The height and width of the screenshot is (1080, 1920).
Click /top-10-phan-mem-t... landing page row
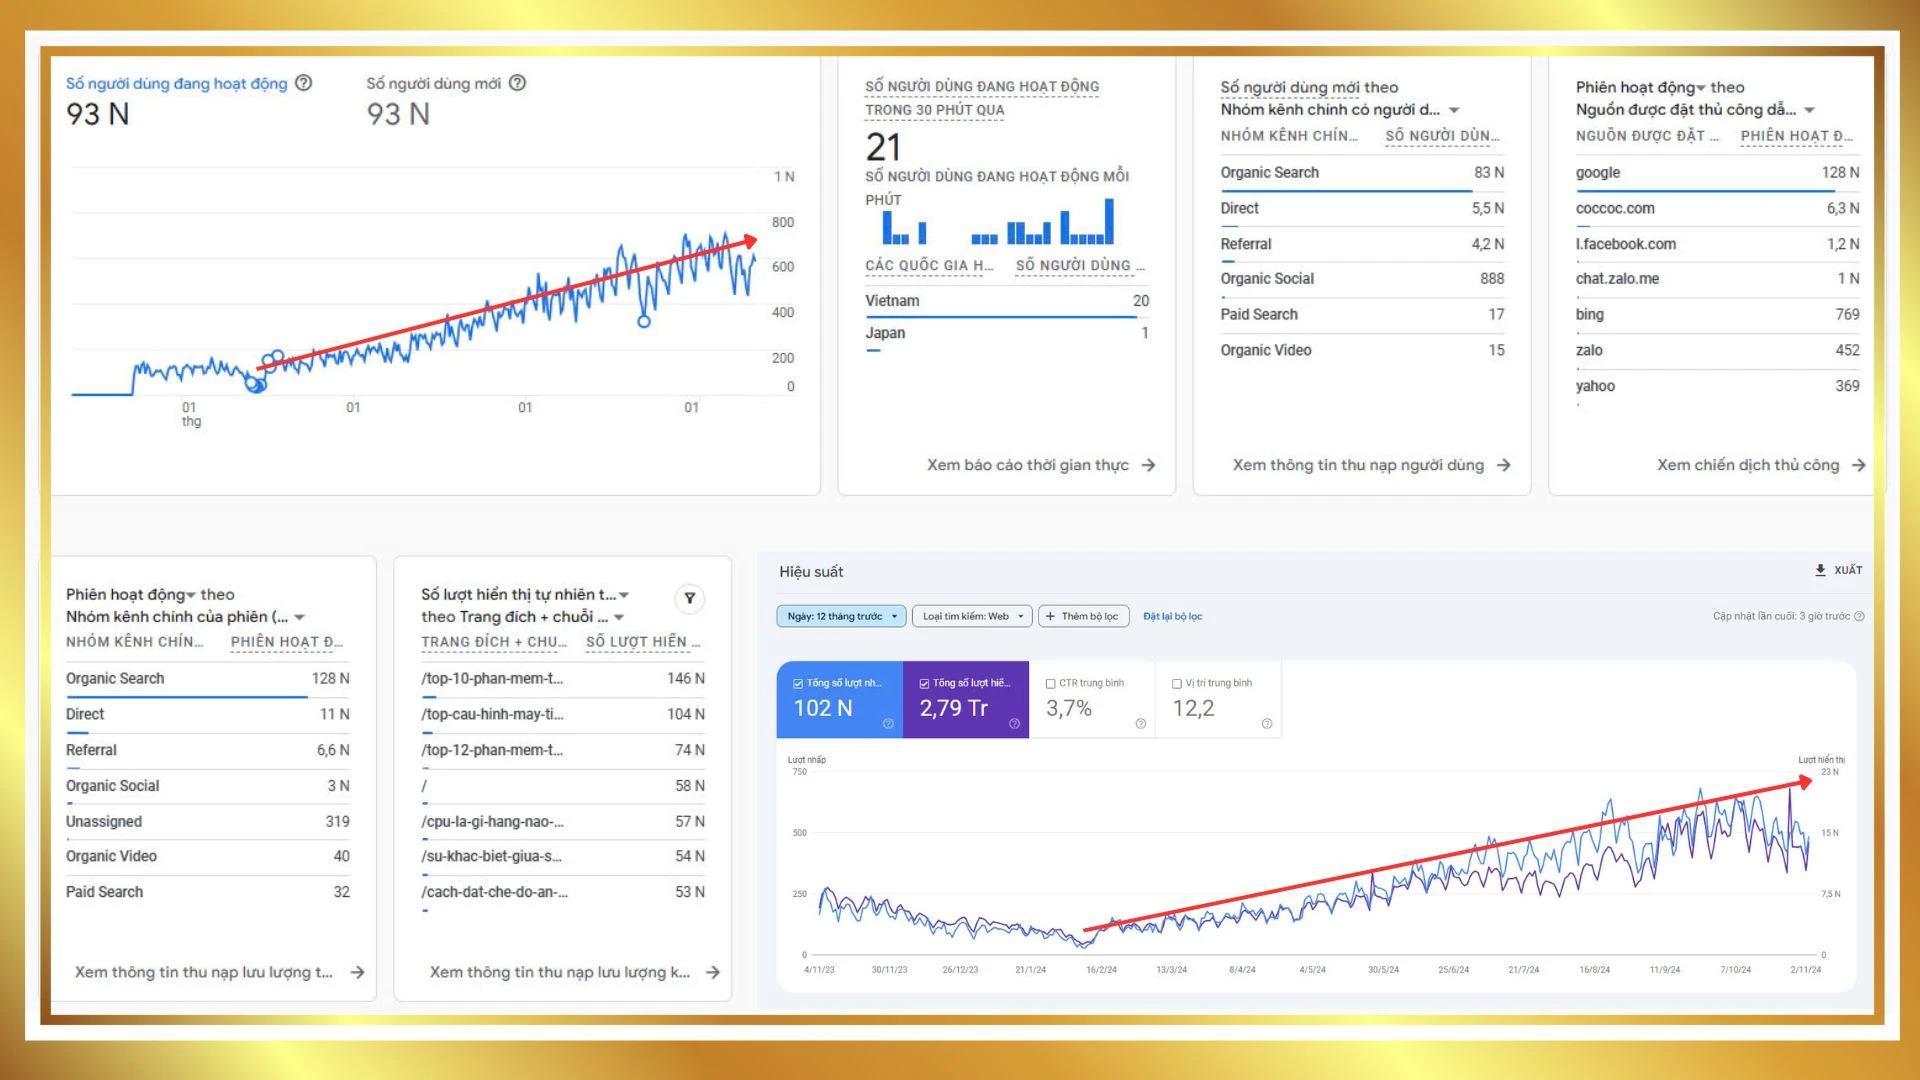click(x=563, y=678)
